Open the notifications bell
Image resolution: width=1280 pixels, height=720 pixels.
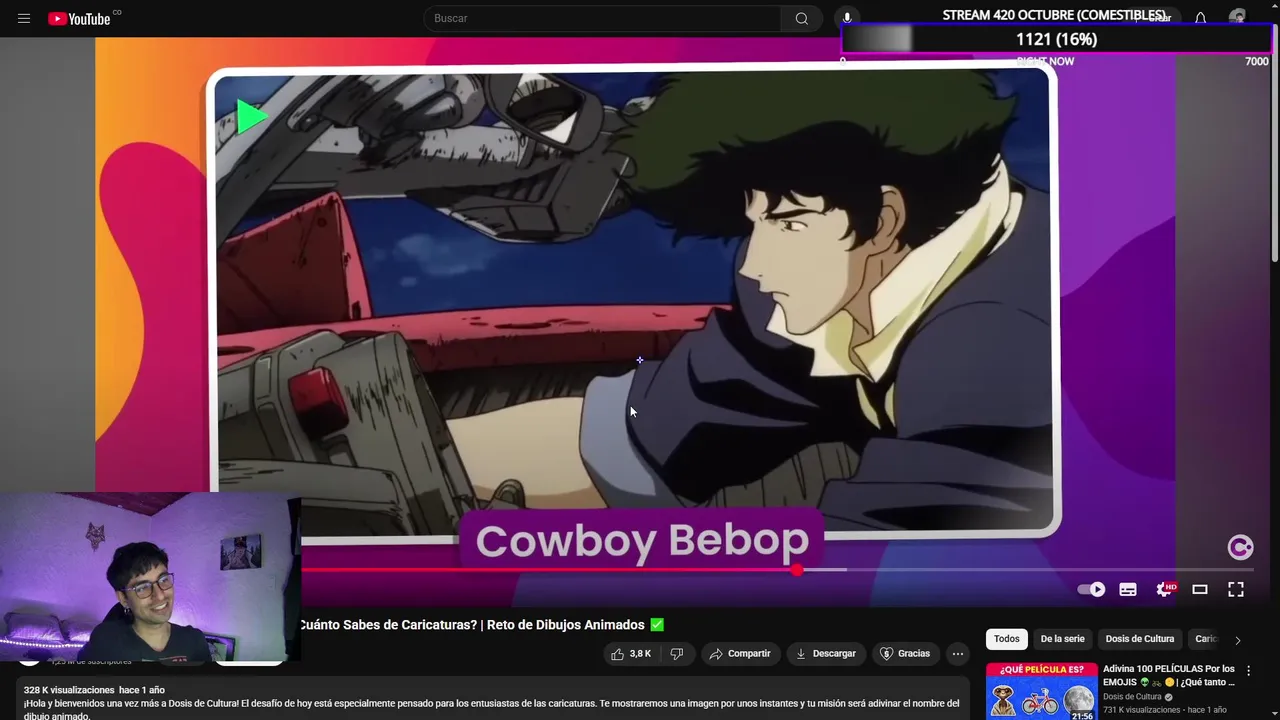tap(1200, 18)
